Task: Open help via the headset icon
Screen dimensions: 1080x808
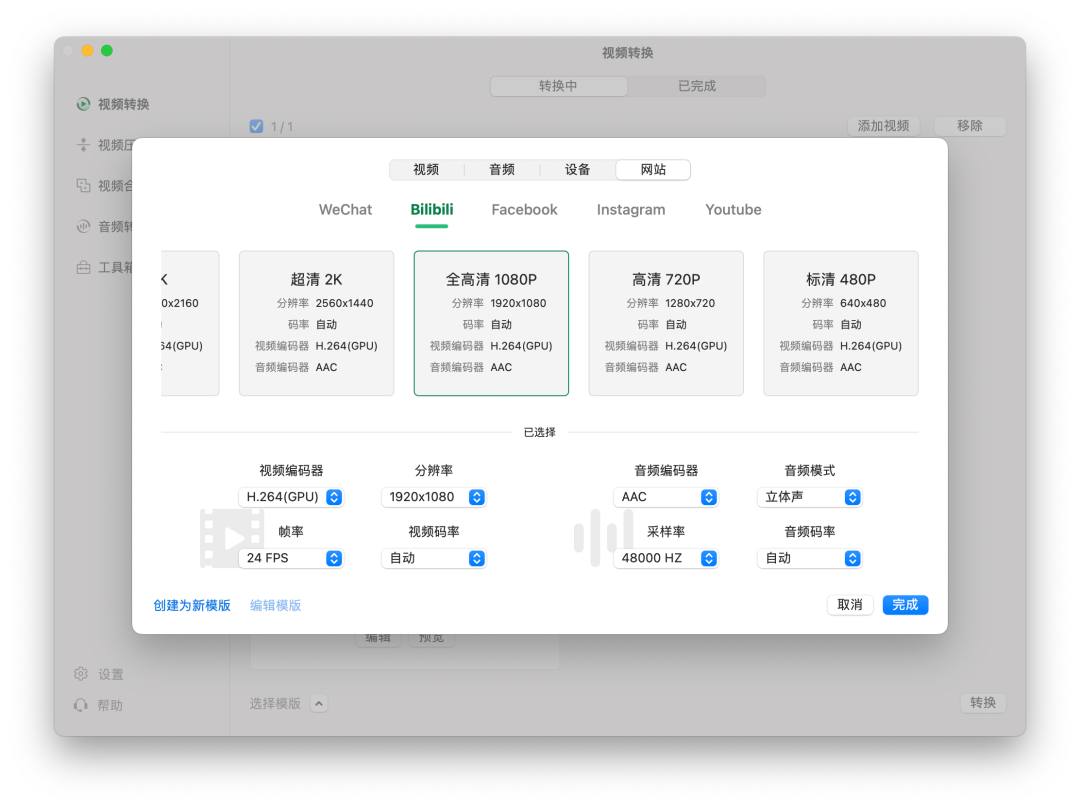Action: pyautogui.click(x=81, y=705)
